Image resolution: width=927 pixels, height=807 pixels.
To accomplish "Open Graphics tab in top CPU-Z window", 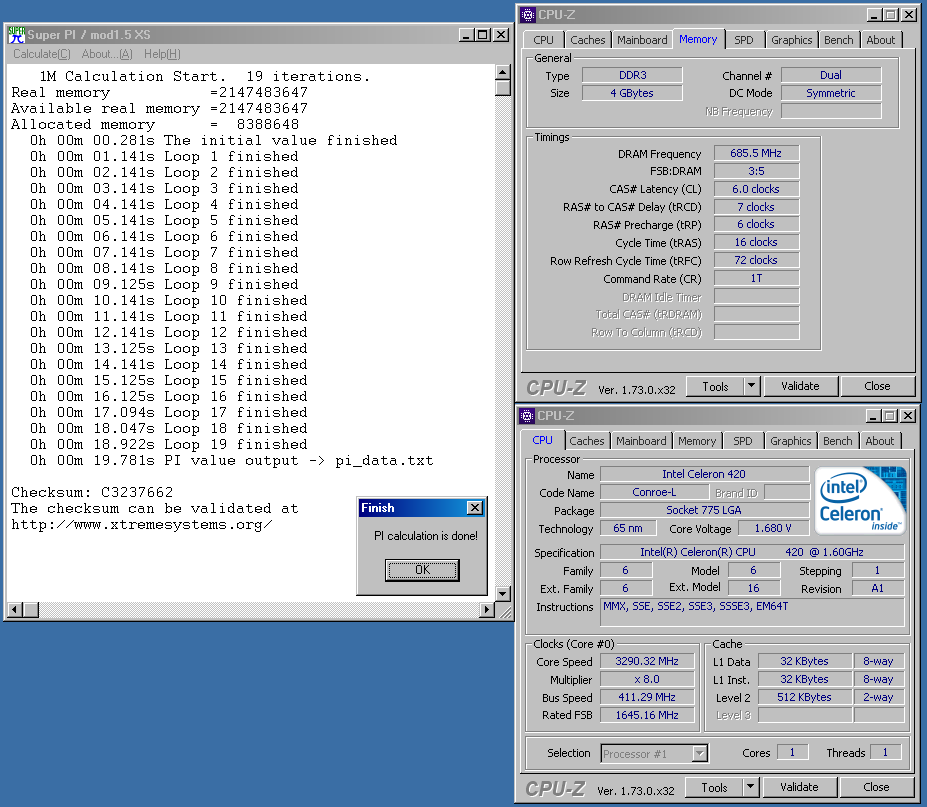I will point(792,40).
